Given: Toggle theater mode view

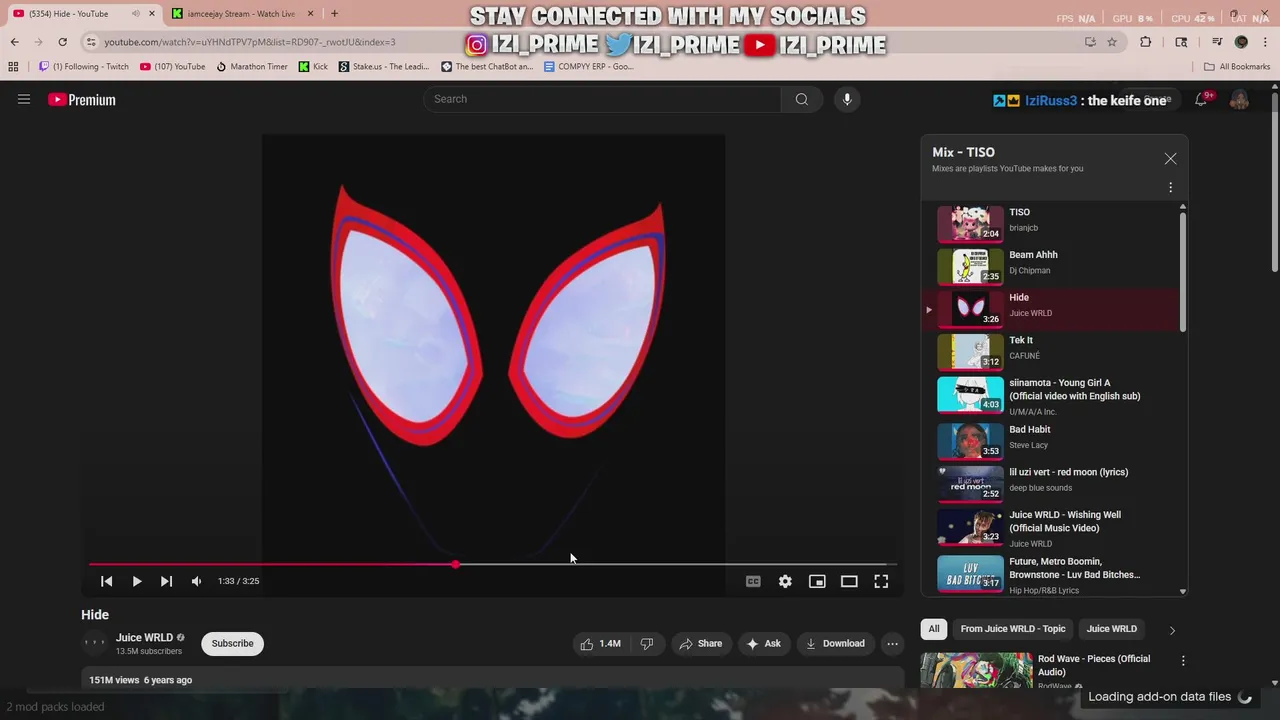Looking at the screenshot, I should point(849,581).
